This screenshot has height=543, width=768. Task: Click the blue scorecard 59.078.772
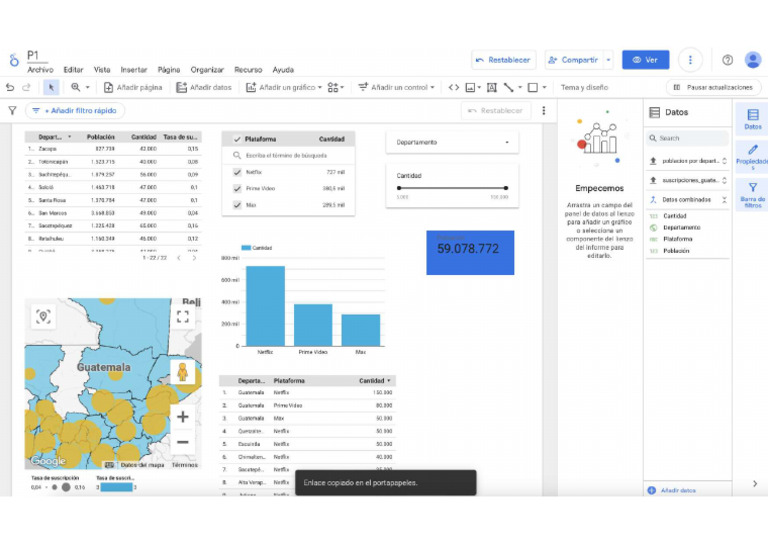[470, 253]
